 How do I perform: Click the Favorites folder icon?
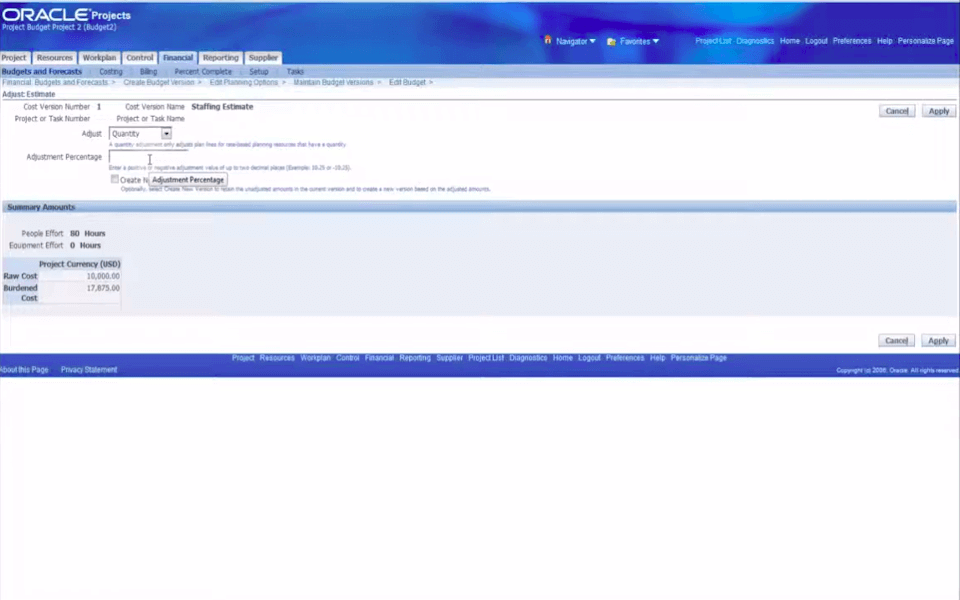point(613,41)
